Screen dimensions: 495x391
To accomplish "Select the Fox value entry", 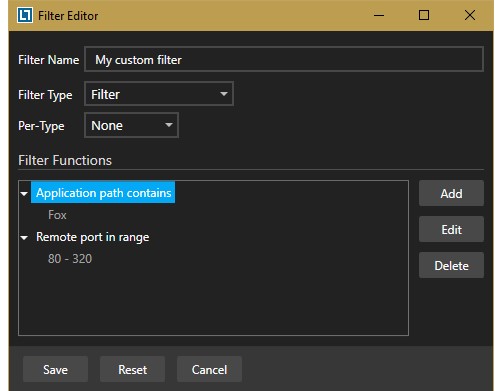I will (57, 215).
